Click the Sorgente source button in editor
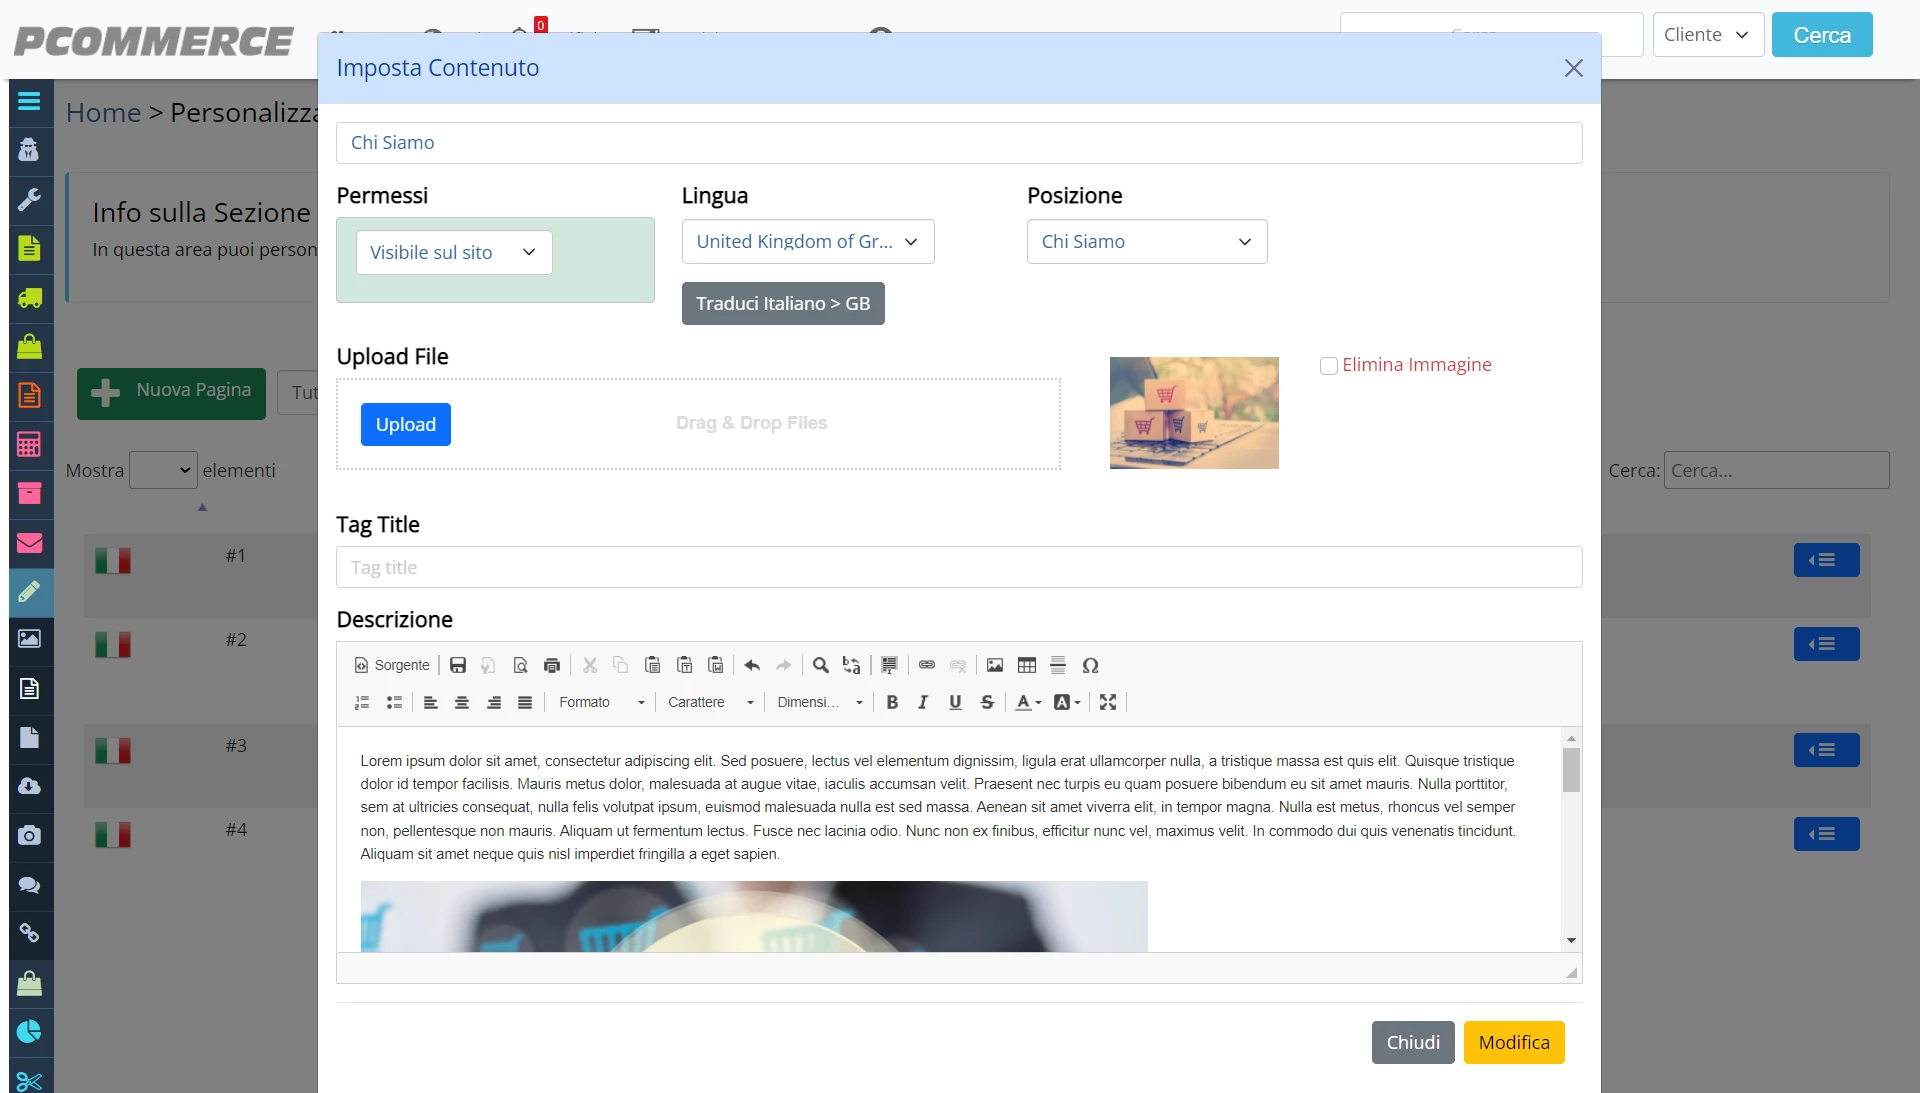 click(392, 665)
